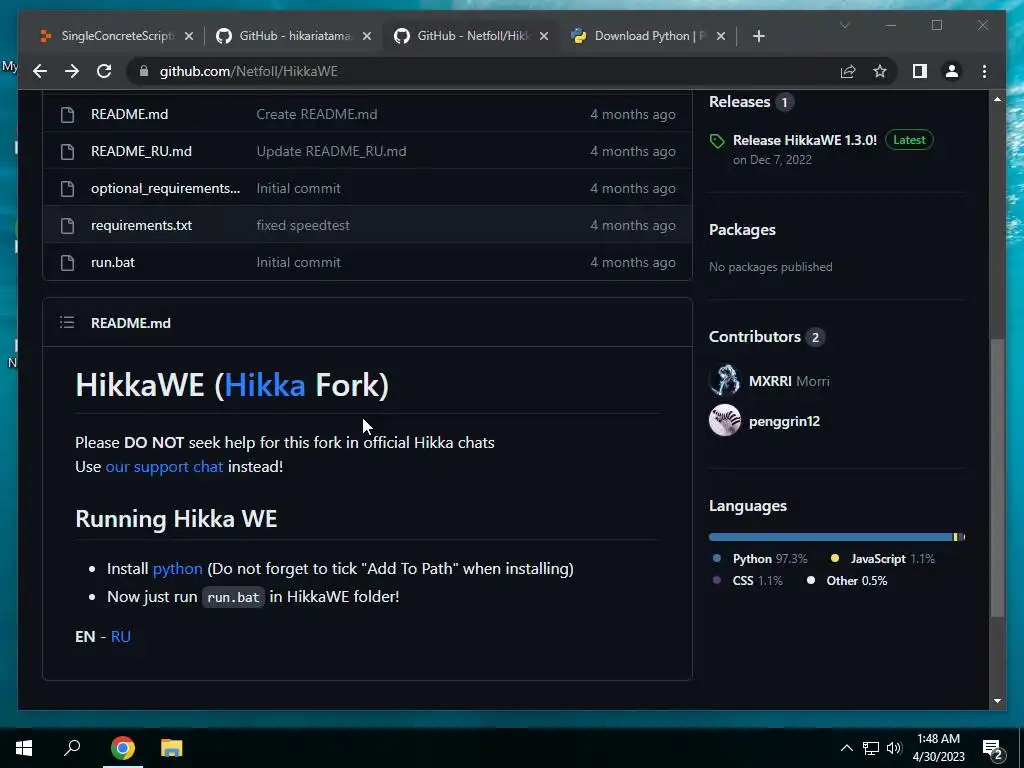Switch README to RU language

121,637
